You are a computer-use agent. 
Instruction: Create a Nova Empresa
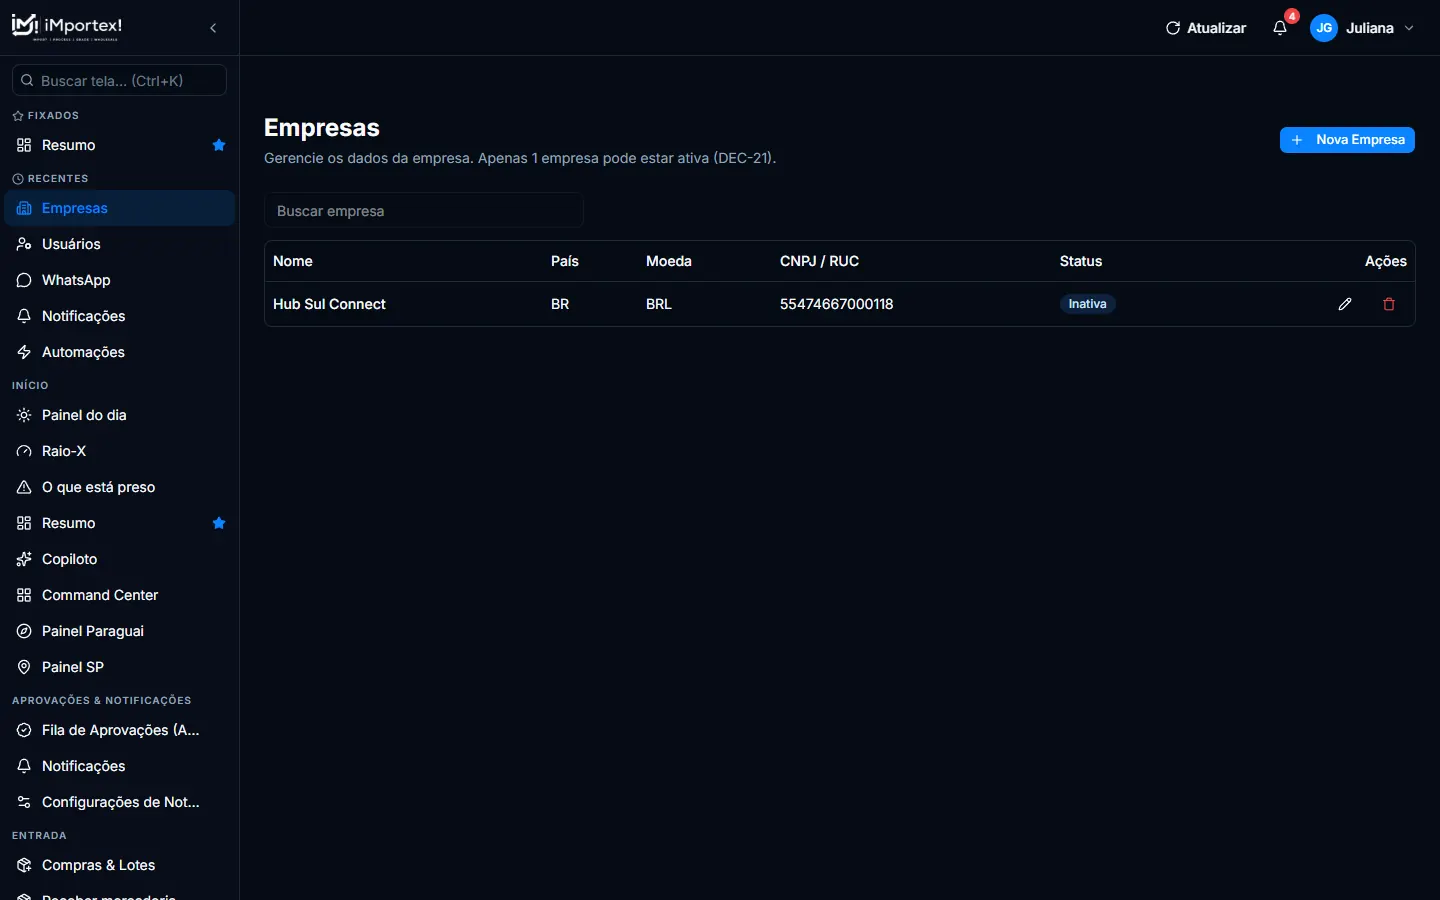click(x=1347, y=140)
